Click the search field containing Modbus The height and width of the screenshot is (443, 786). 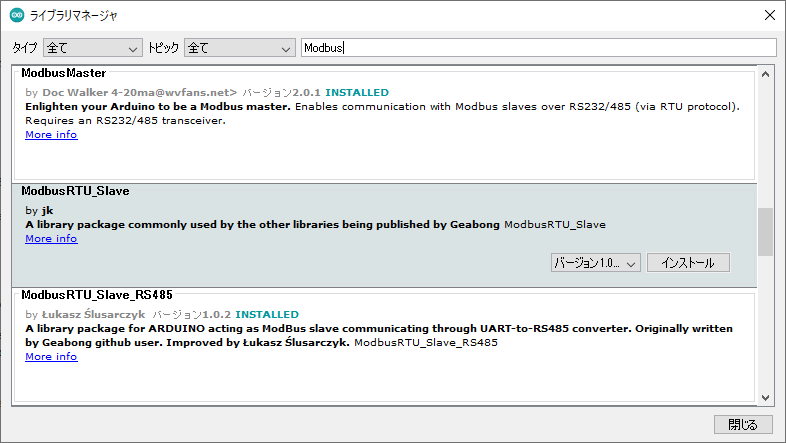(x=538, y=48)
